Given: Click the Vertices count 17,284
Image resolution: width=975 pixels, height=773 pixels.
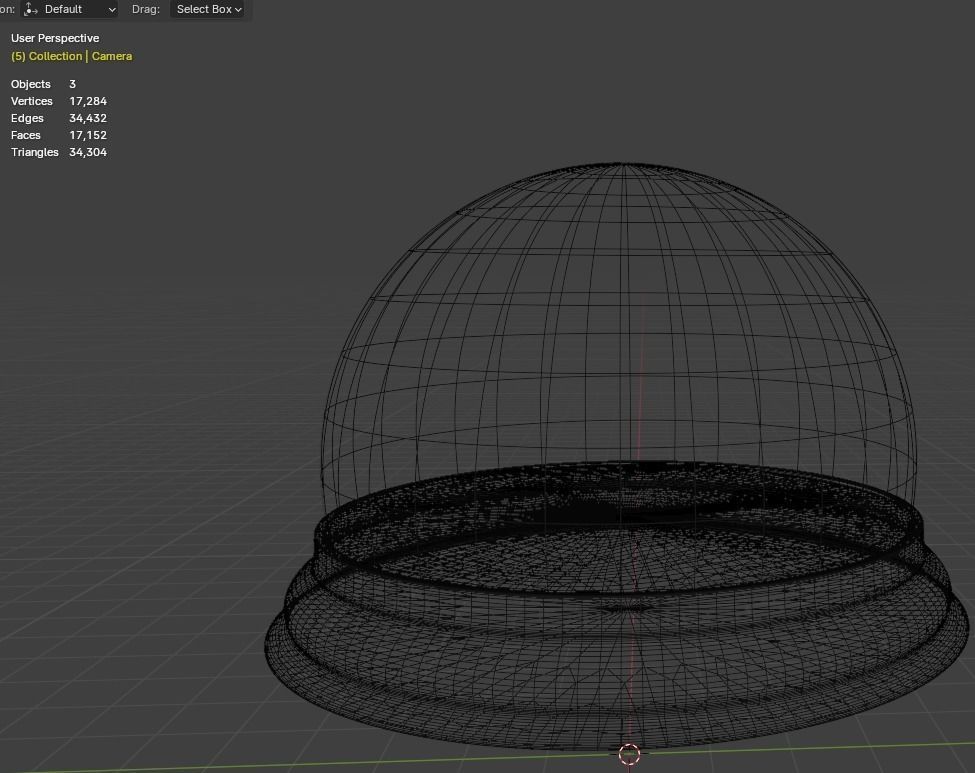Looking at the screenshot, I should tap(88, 101).
